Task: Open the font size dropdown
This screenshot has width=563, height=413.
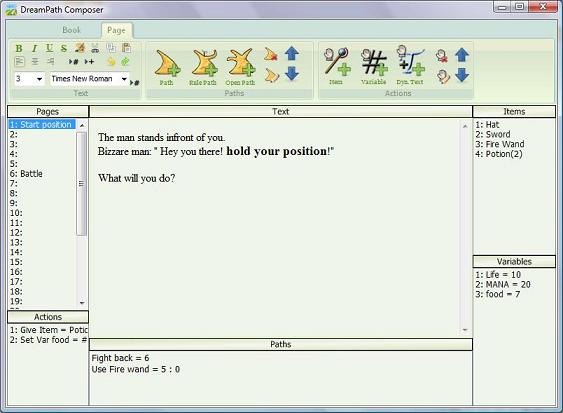Action: point(39,79)
